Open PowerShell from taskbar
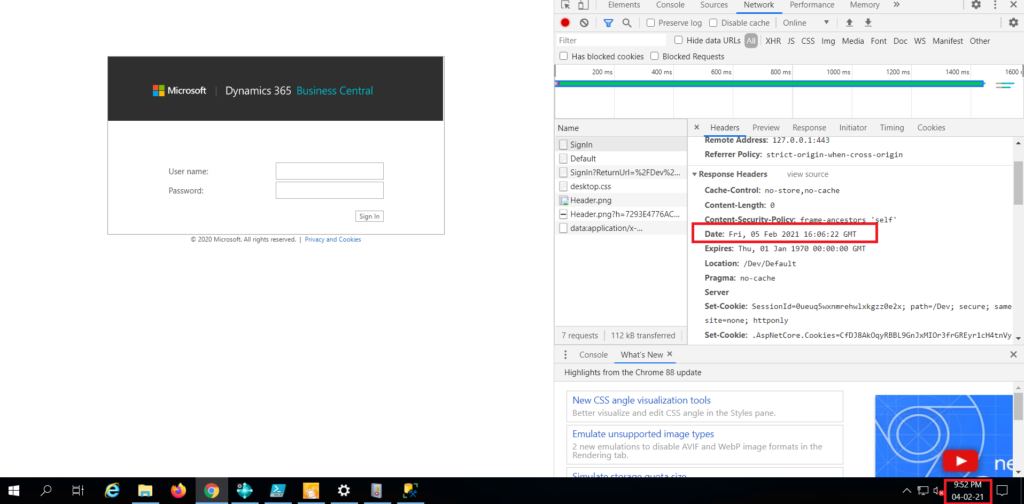Viewport: 1024px width, 504px height. pyautogui.click(x=278, y=490)
